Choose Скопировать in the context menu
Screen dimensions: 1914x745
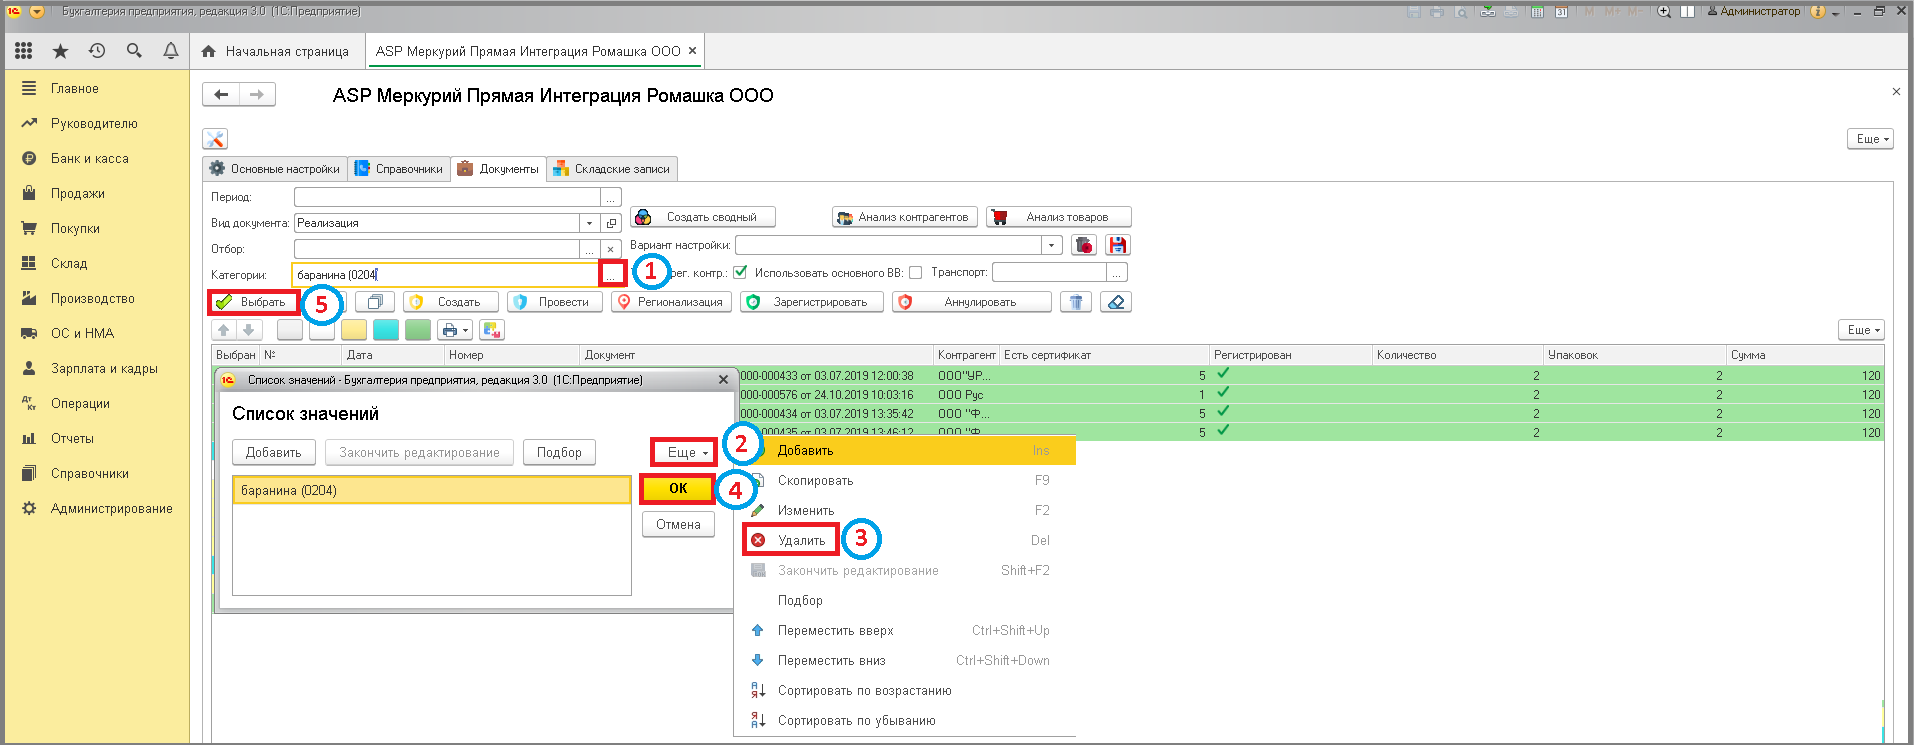[905, 480]
